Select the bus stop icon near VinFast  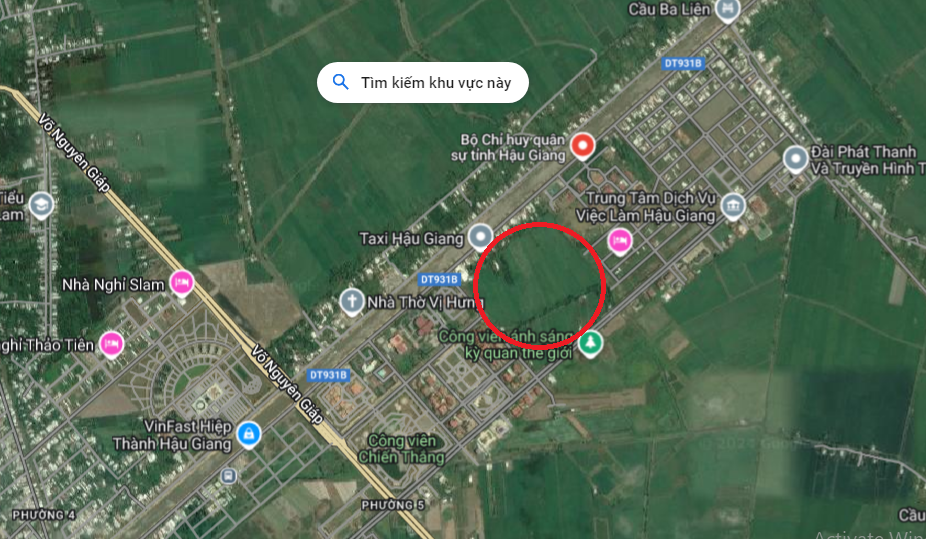coord(229,475)
